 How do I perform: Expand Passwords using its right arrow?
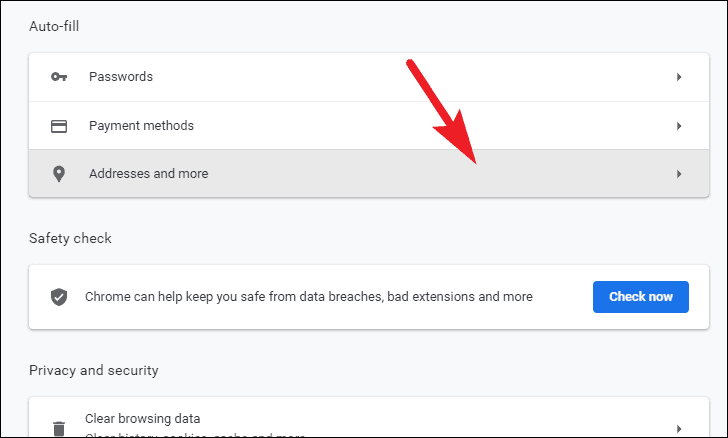click(x=679, y=77)
